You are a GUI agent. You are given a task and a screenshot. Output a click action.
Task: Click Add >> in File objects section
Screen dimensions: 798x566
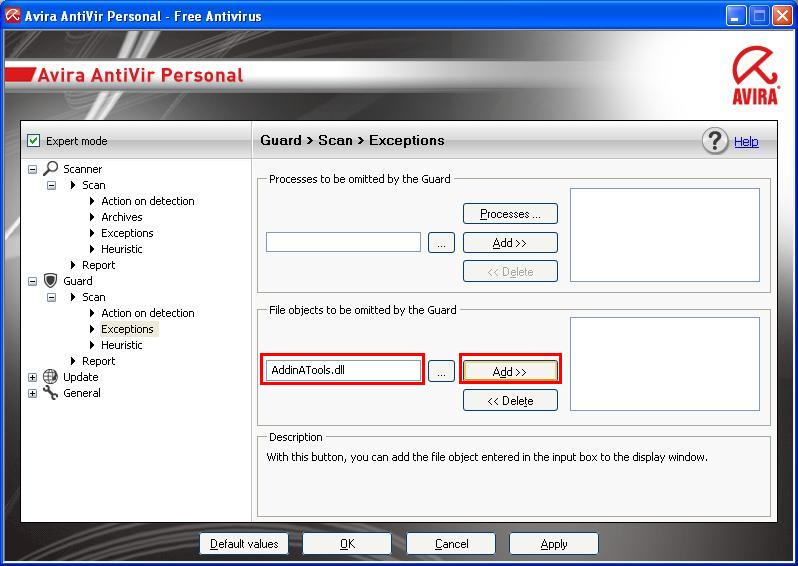(510, 371)
